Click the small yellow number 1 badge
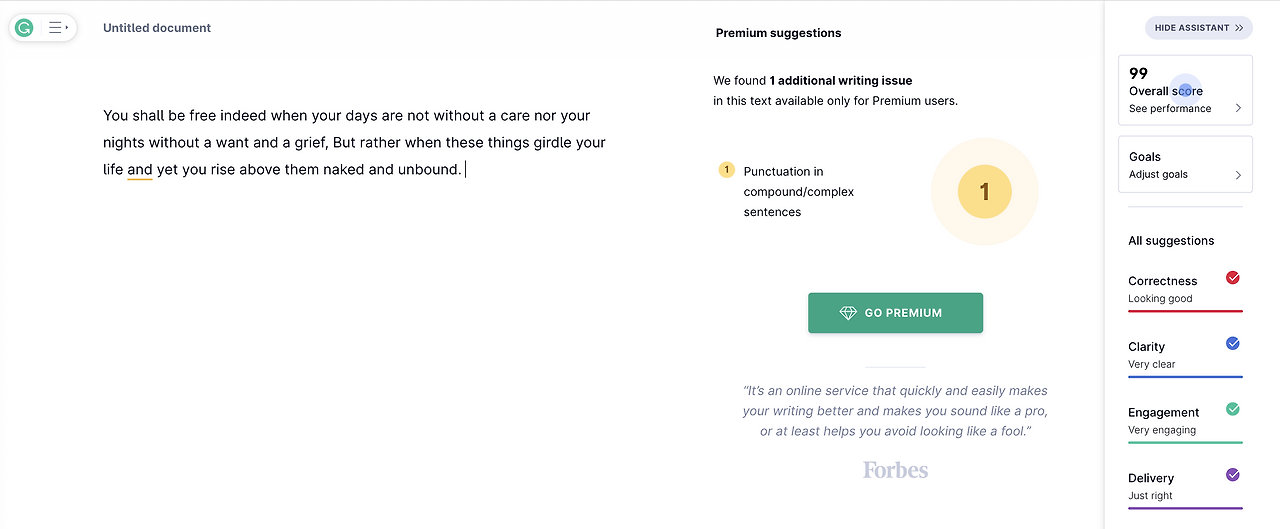Screen dimensions: 1280x529 [x=727, y=170]
